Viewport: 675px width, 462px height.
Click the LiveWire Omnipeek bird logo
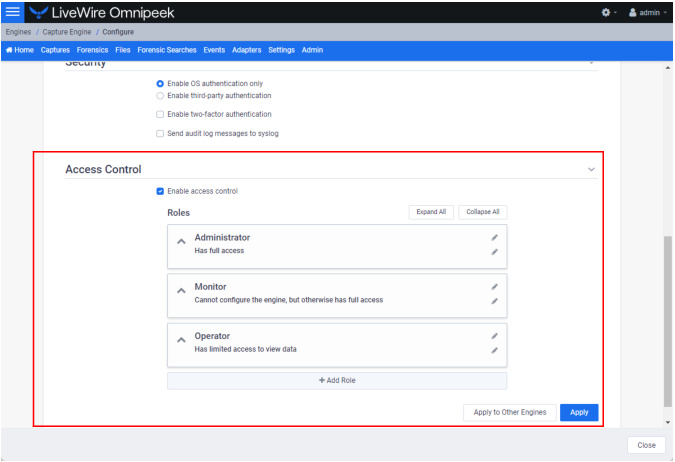pyautogui.click(x=38, y=12)
